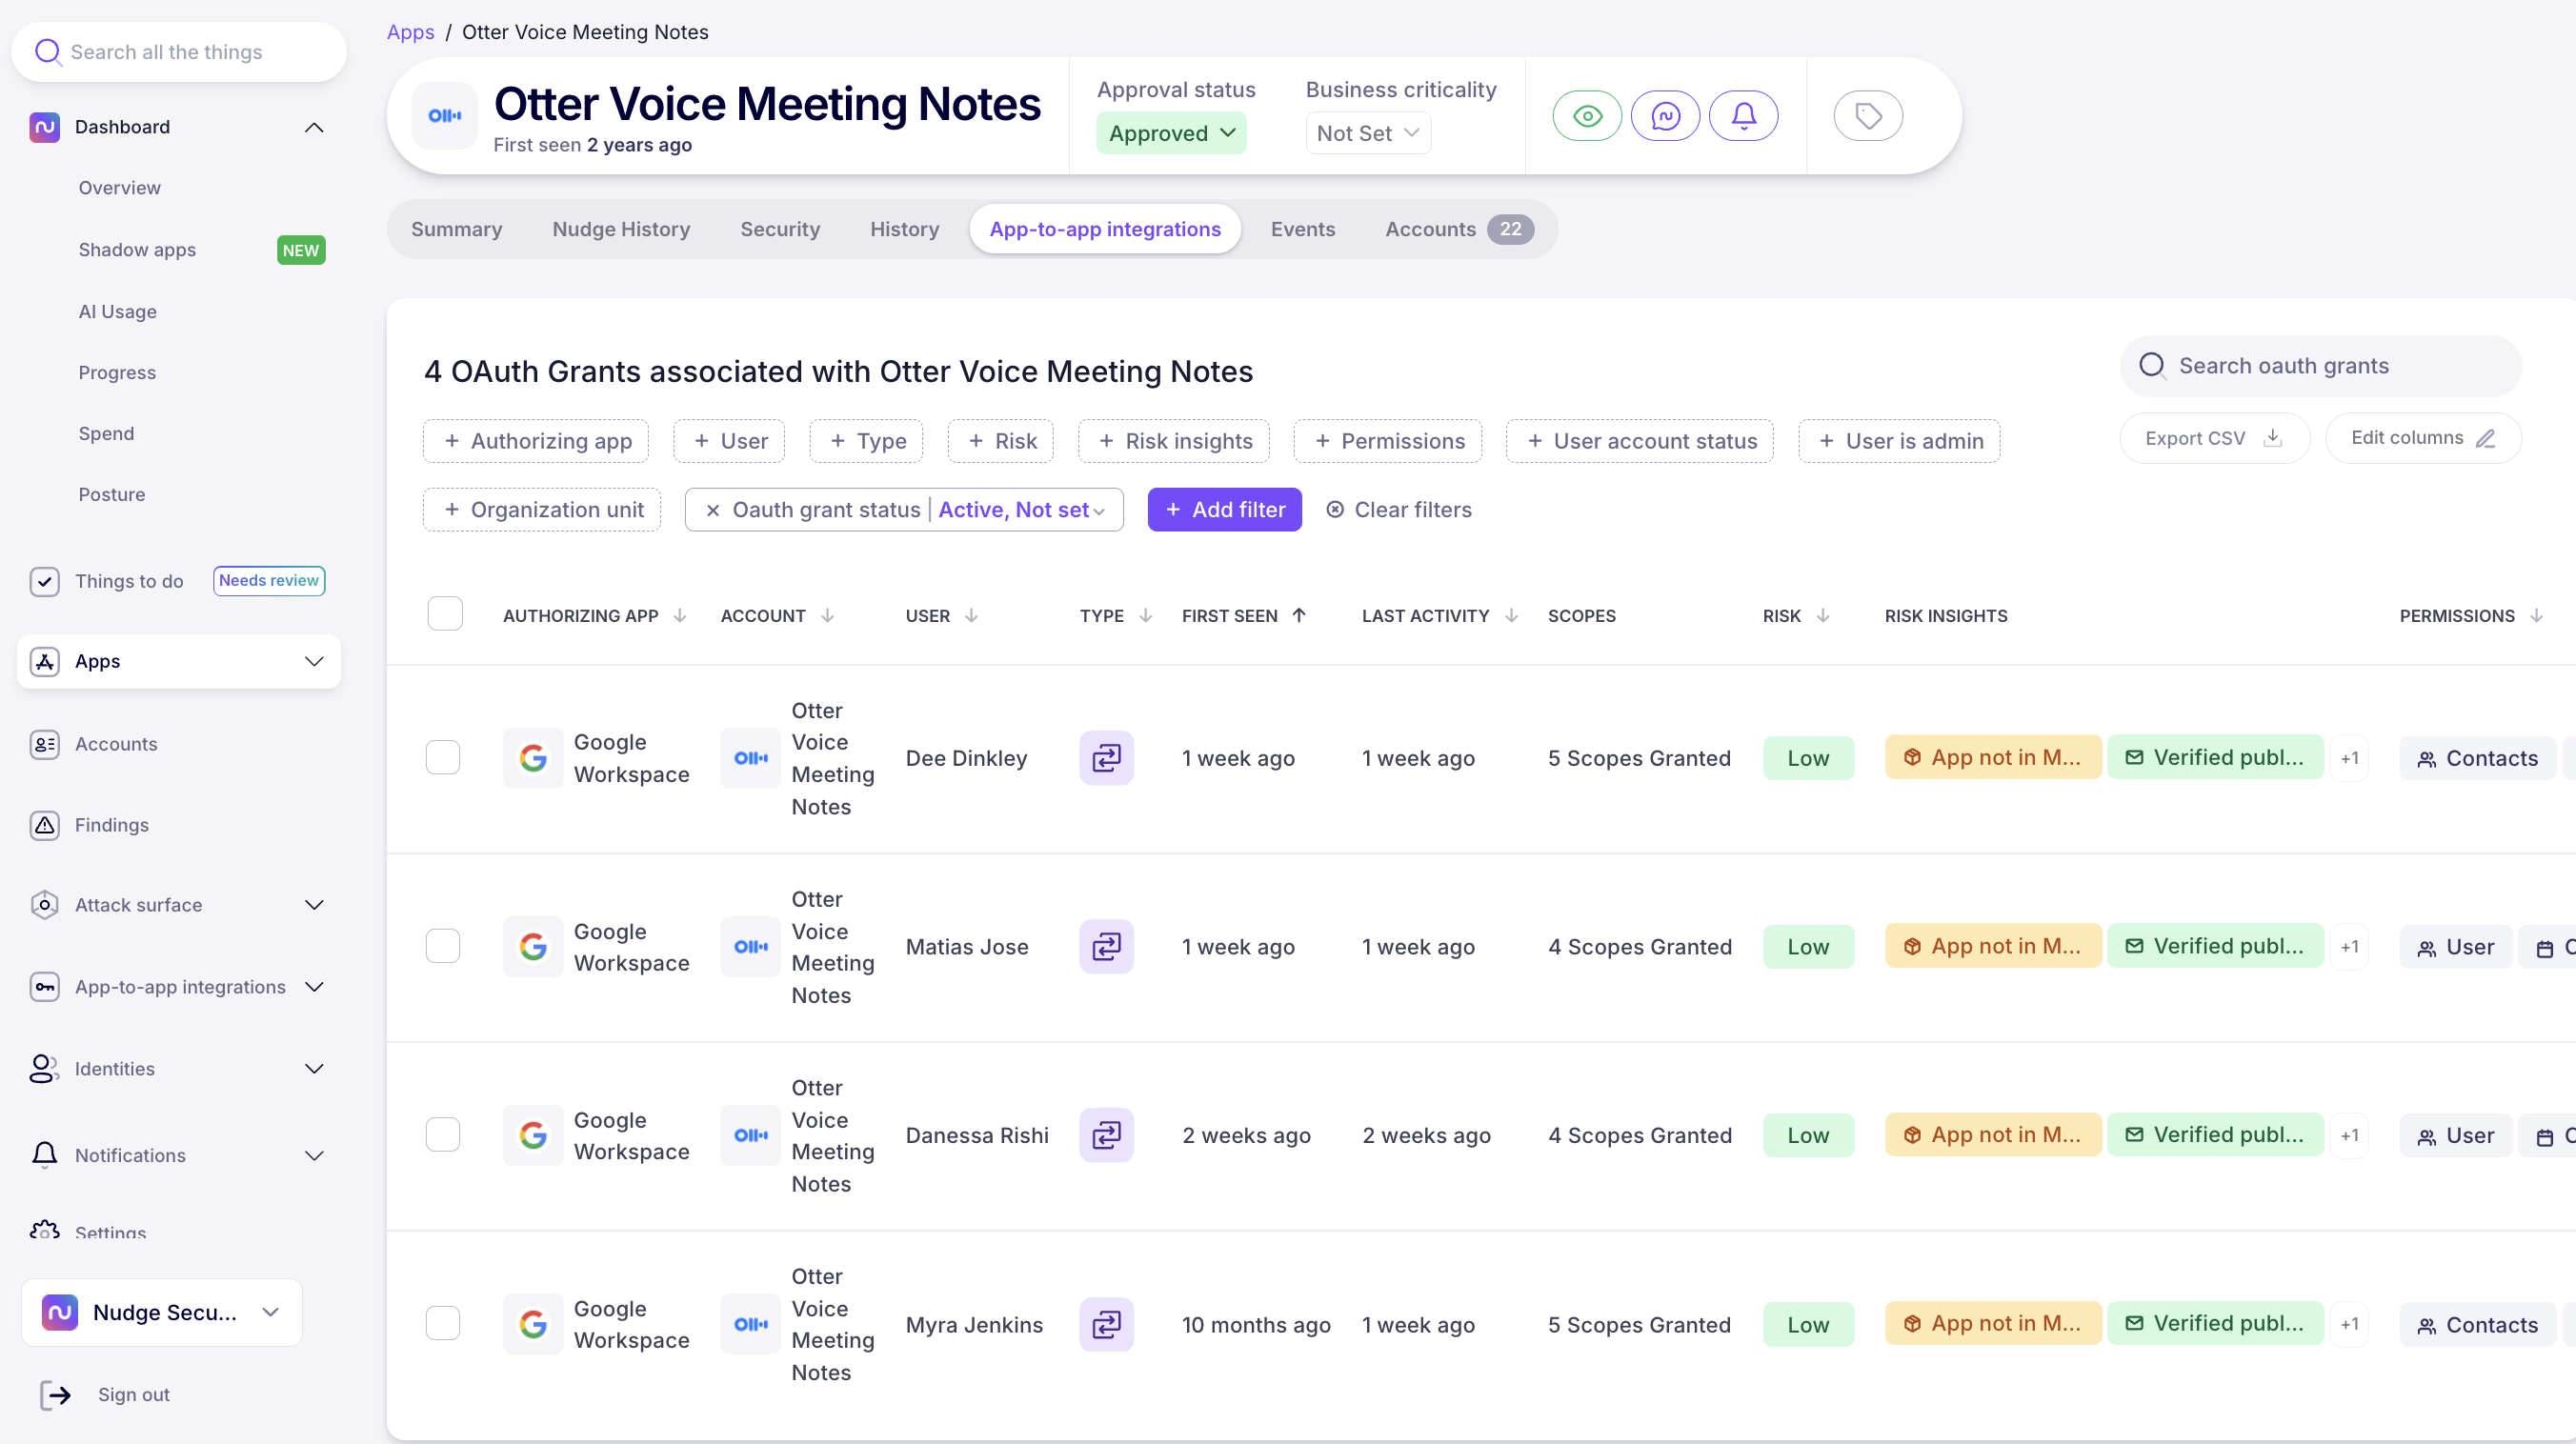Collapse the Dashboard section chevron

314,127
